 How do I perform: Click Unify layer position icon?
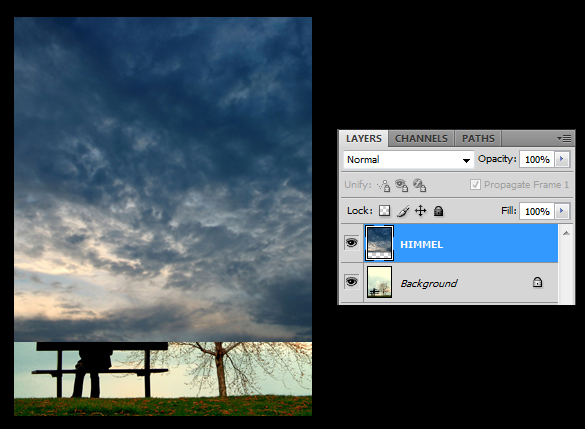[384, 185]
